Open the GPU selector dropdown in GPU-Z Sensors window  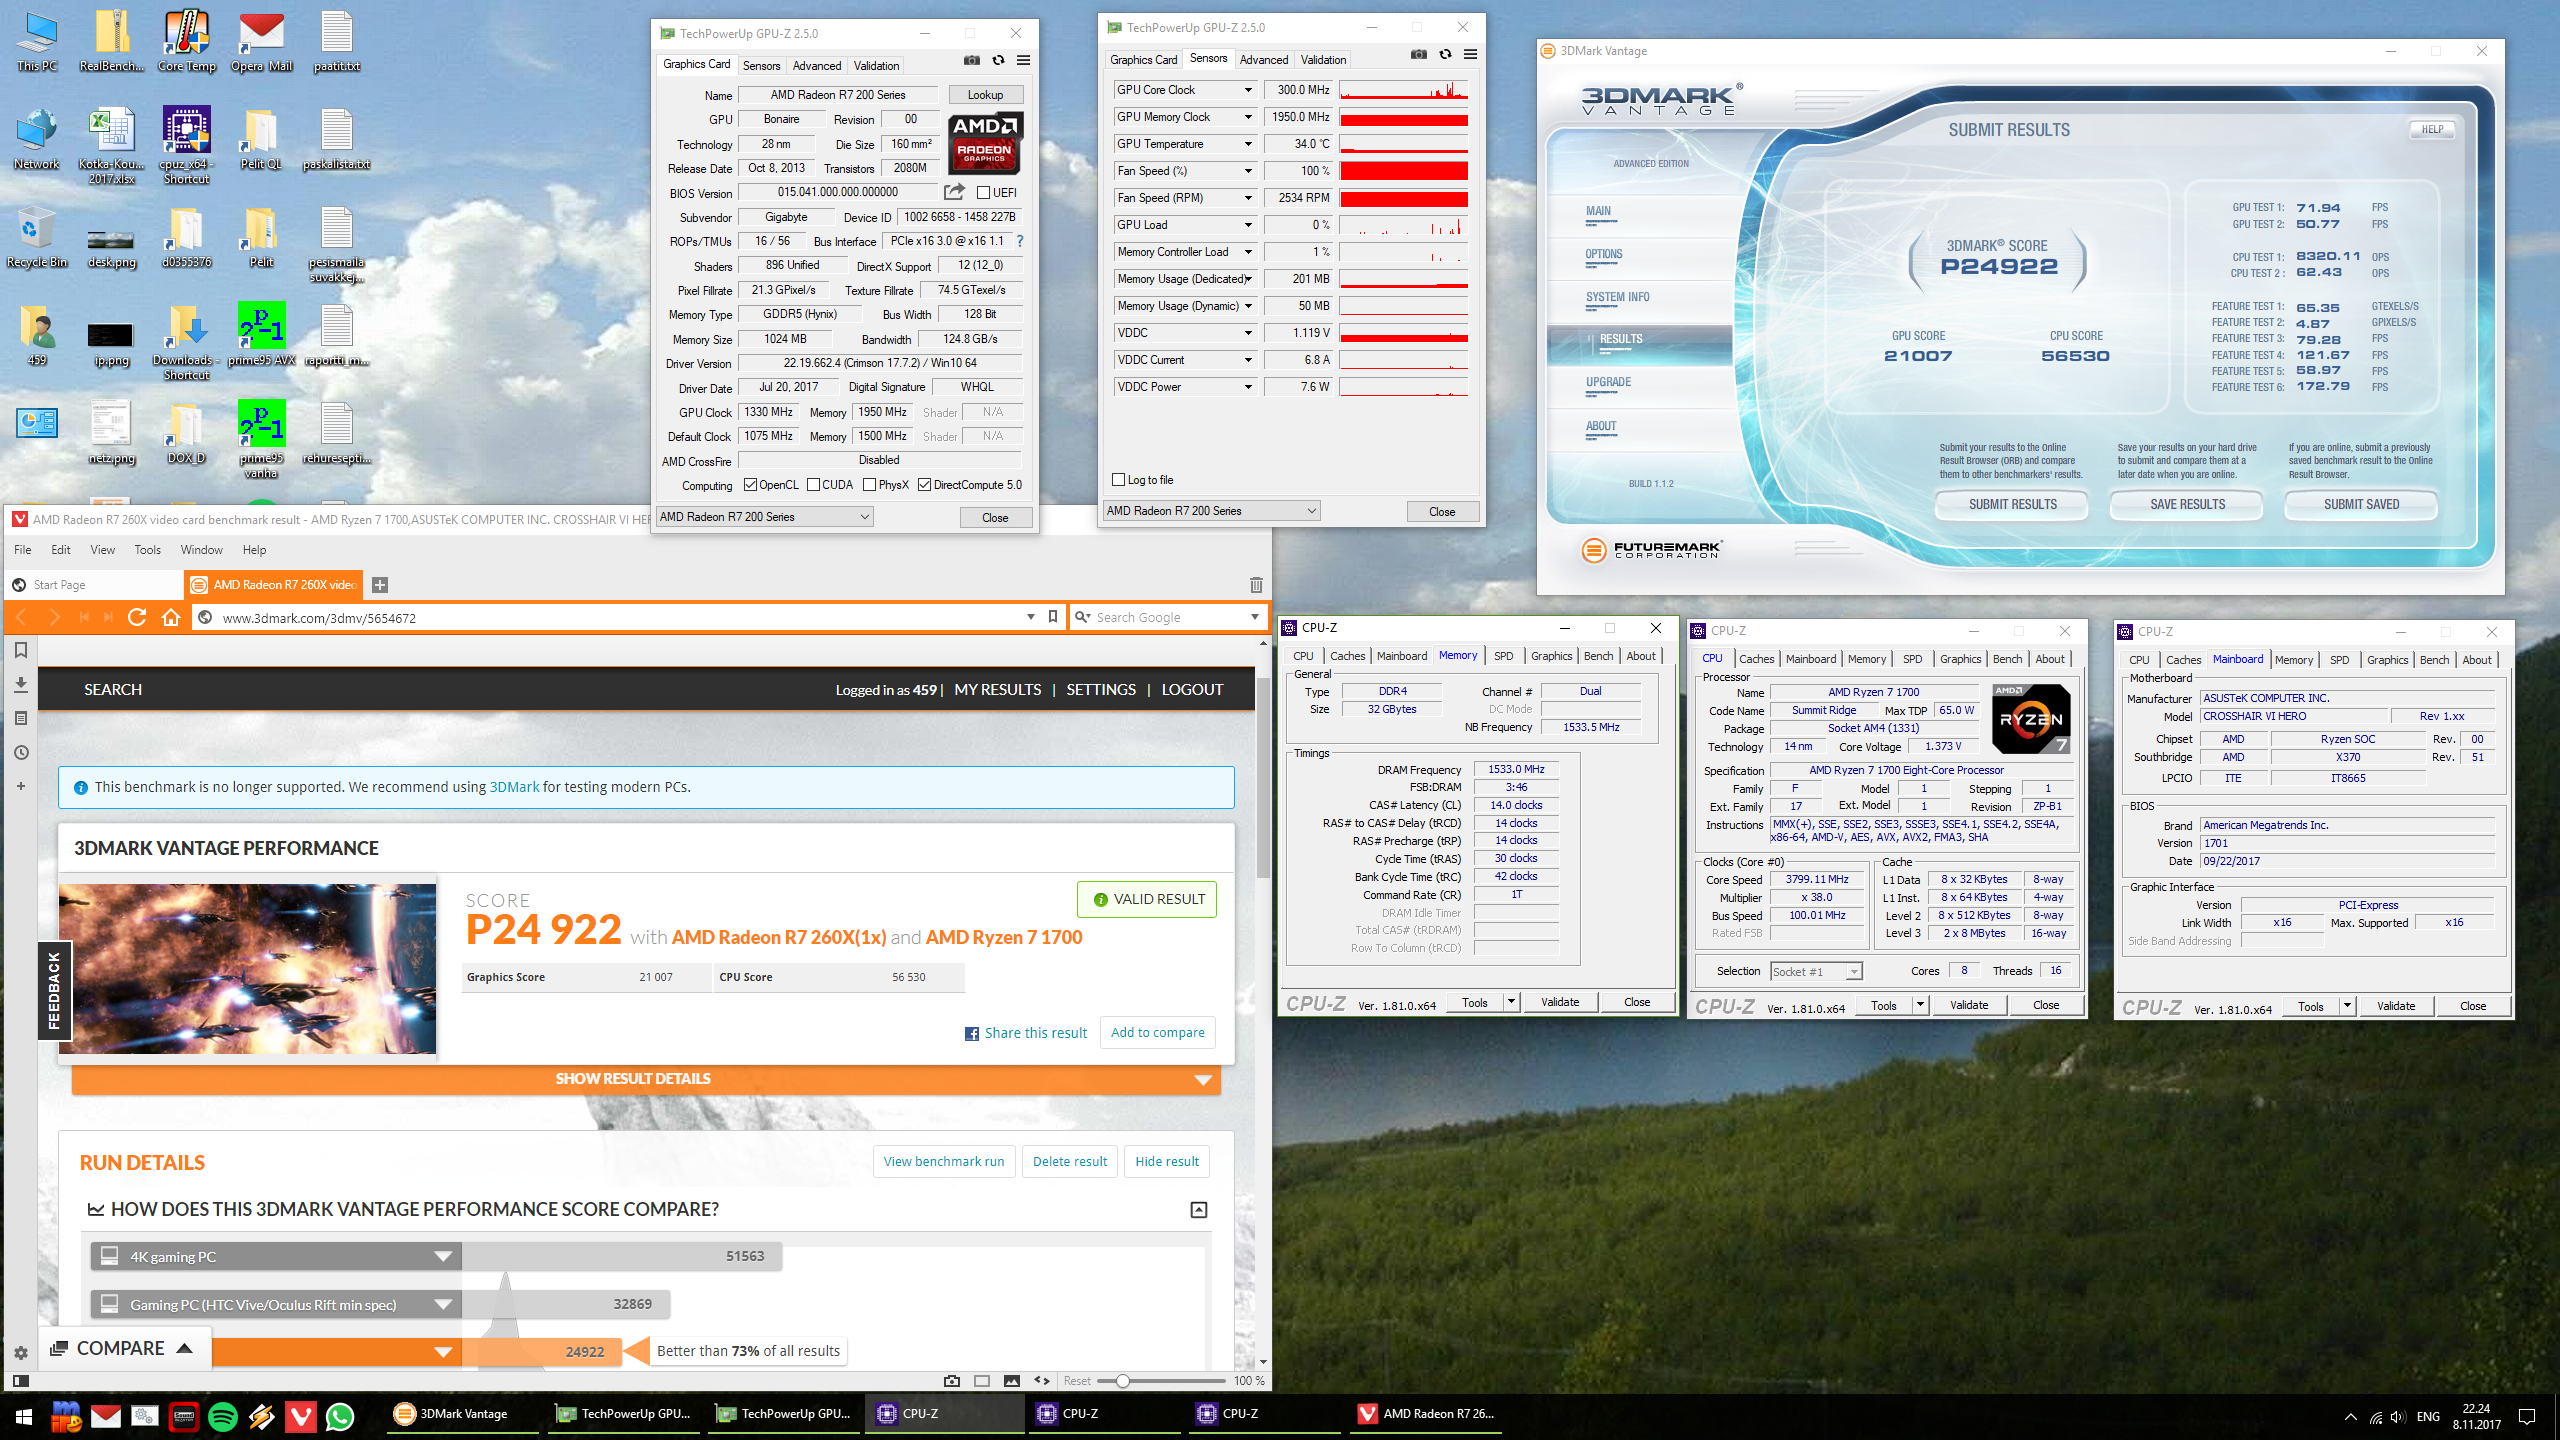1211,511
